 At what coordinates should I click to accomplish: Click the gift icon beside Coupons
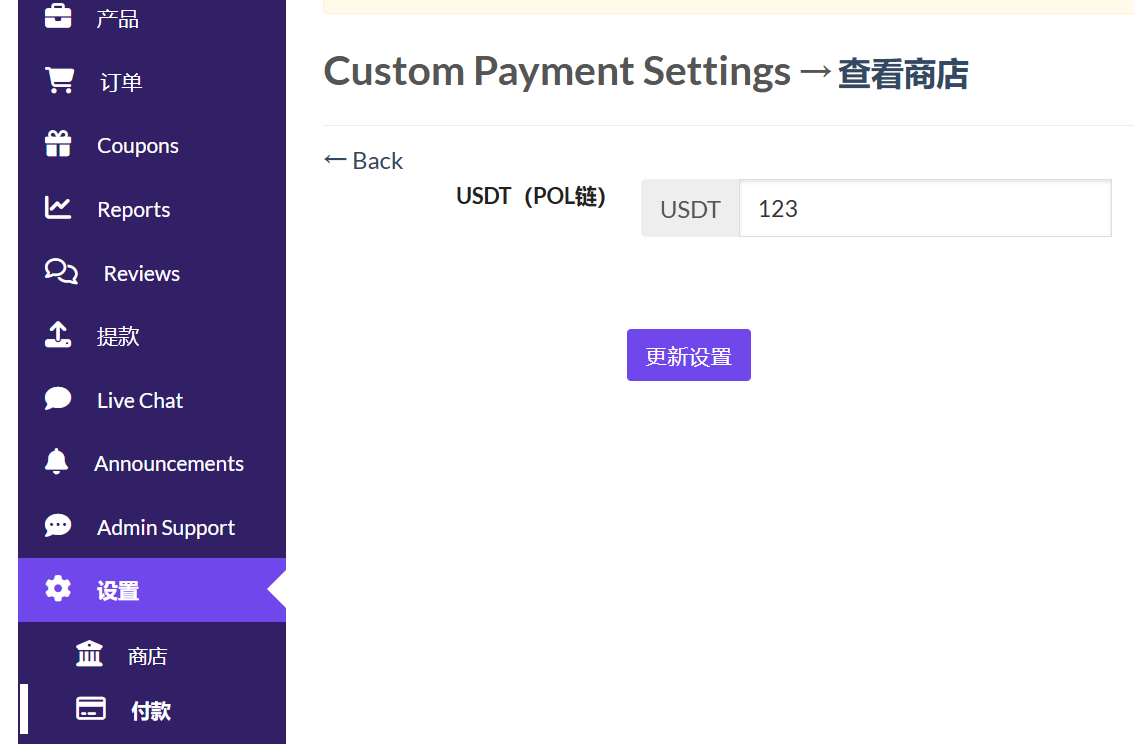click(x=58, y=145)
